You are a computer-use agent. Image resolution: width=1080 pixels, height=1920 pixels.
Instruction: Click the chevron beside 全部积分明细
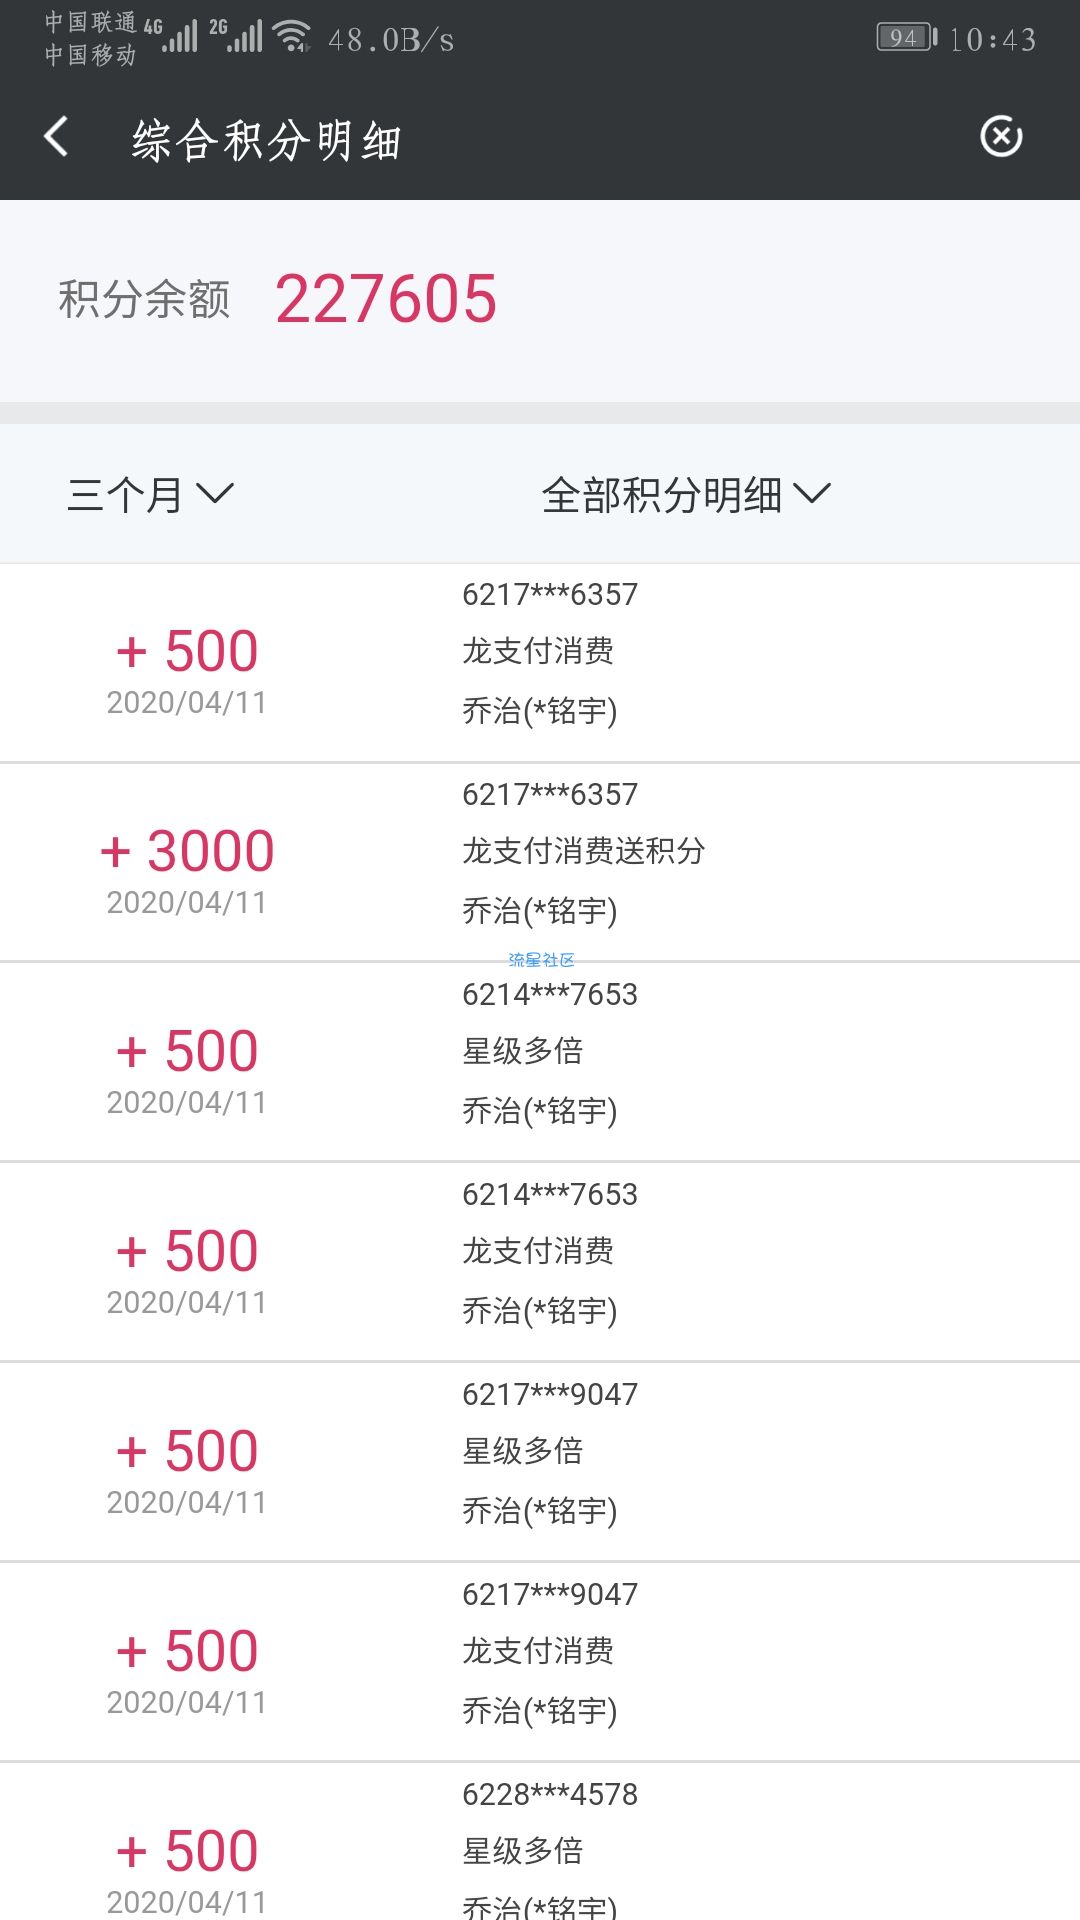[x=812, y=493]
